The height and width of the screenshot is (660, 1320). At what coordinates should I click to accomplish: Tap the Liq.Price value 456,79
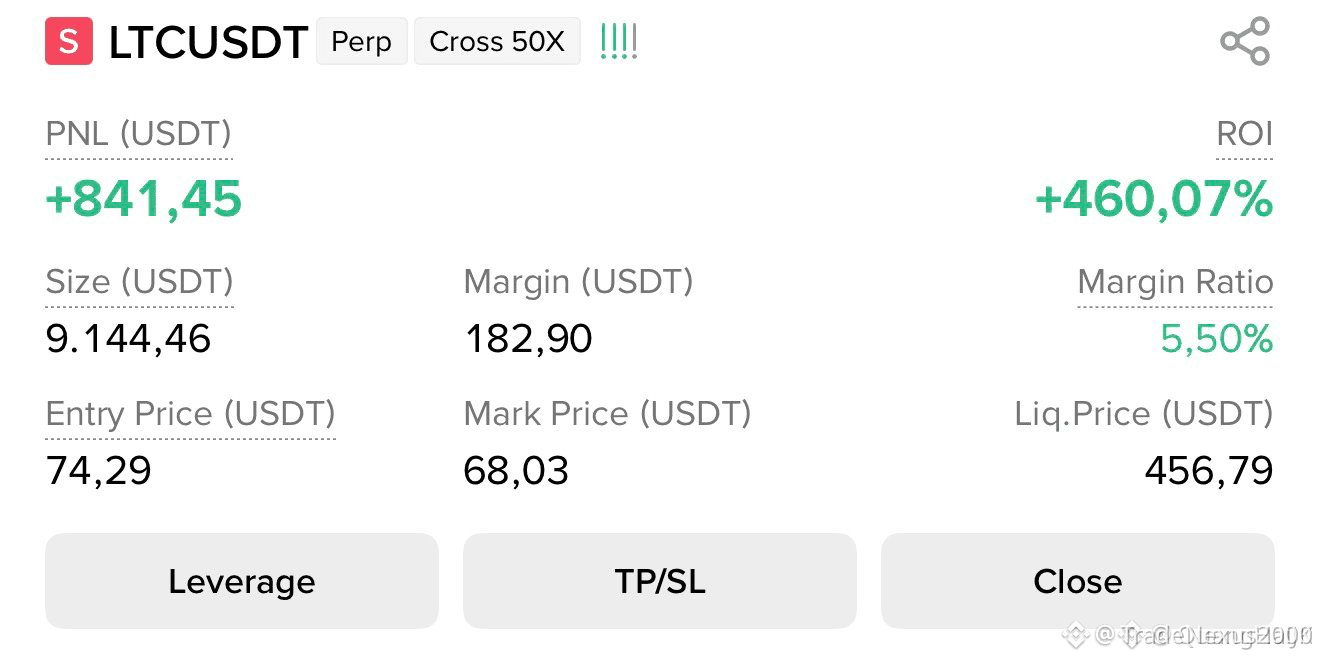(1209, 471)
